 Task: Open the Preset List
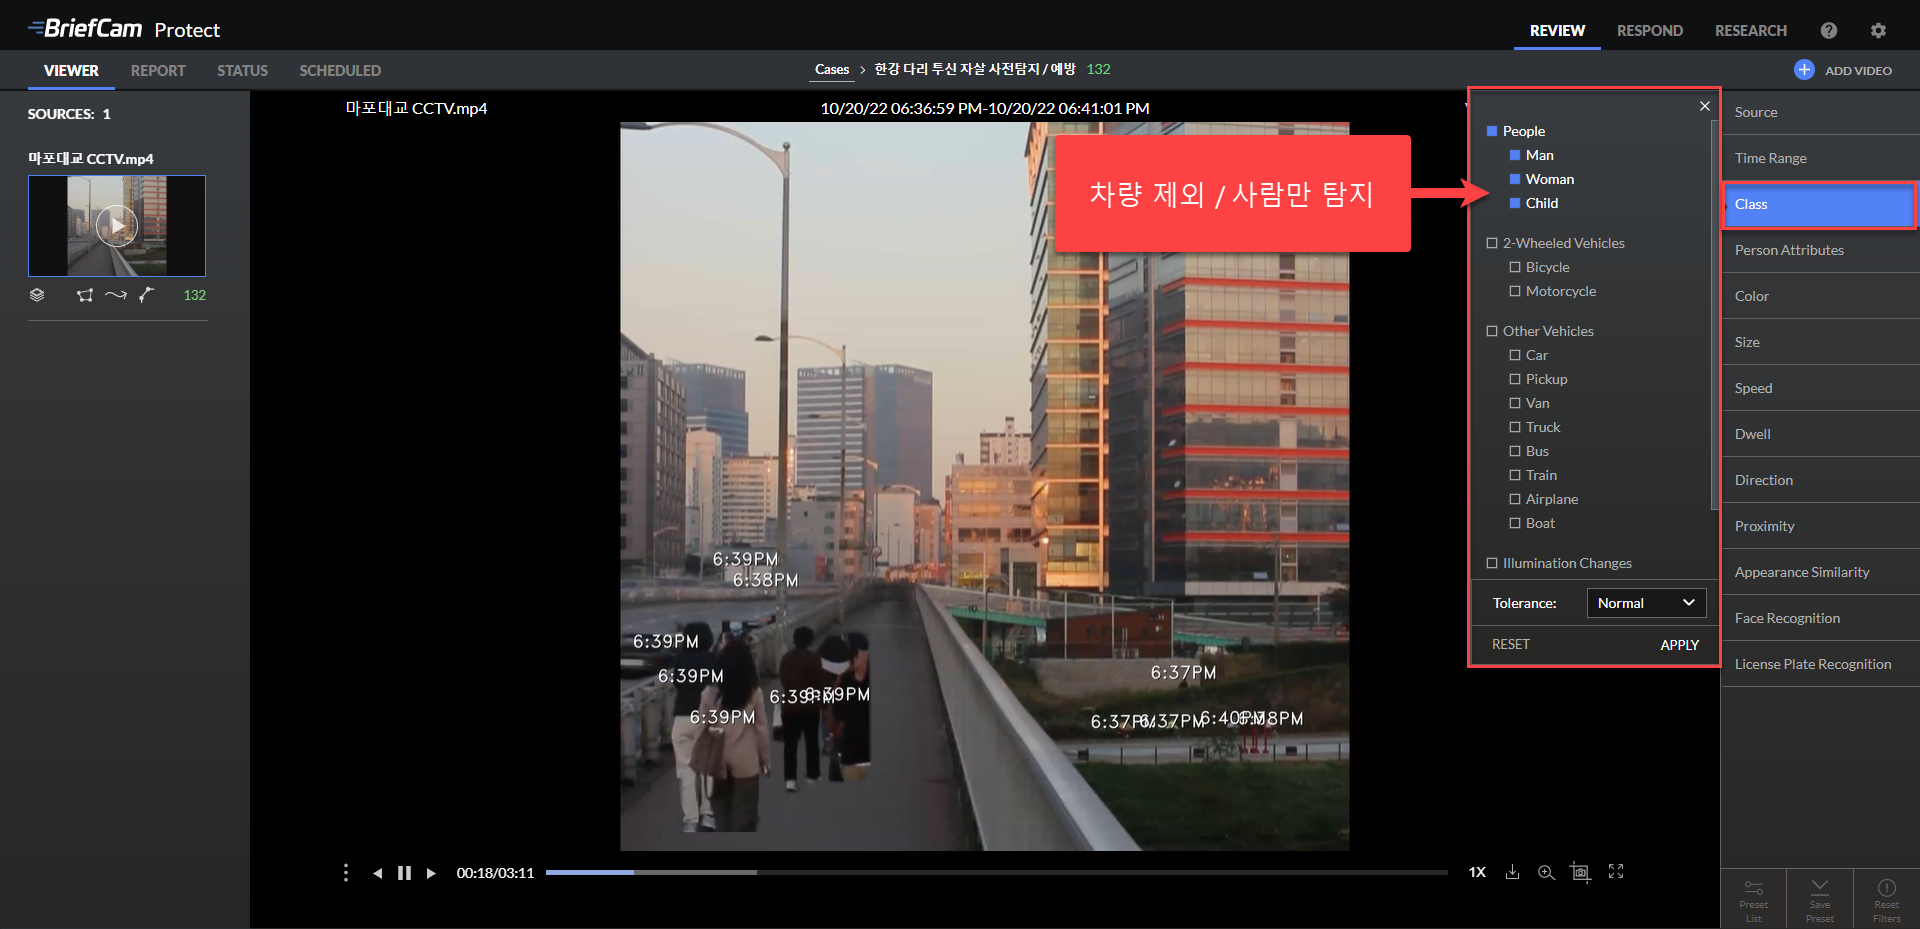[x=1753, y=899]
